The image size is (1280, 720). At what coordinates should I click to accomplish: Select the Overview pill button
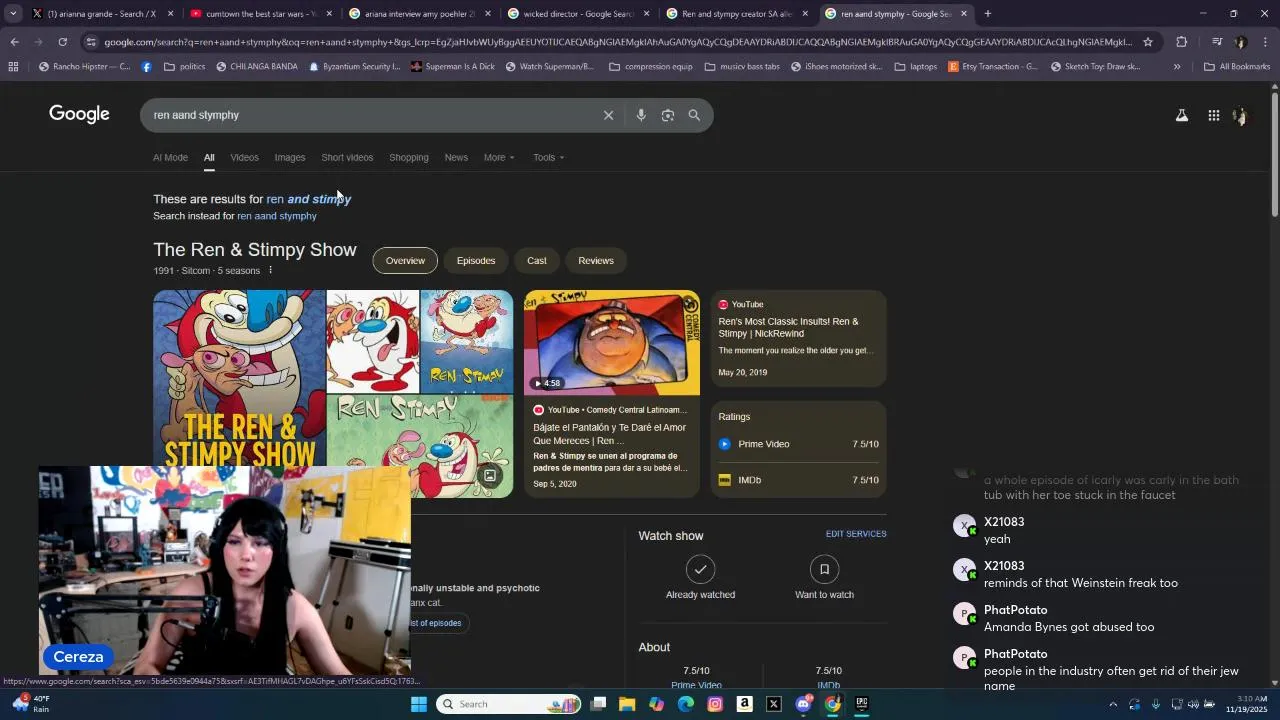405,261
